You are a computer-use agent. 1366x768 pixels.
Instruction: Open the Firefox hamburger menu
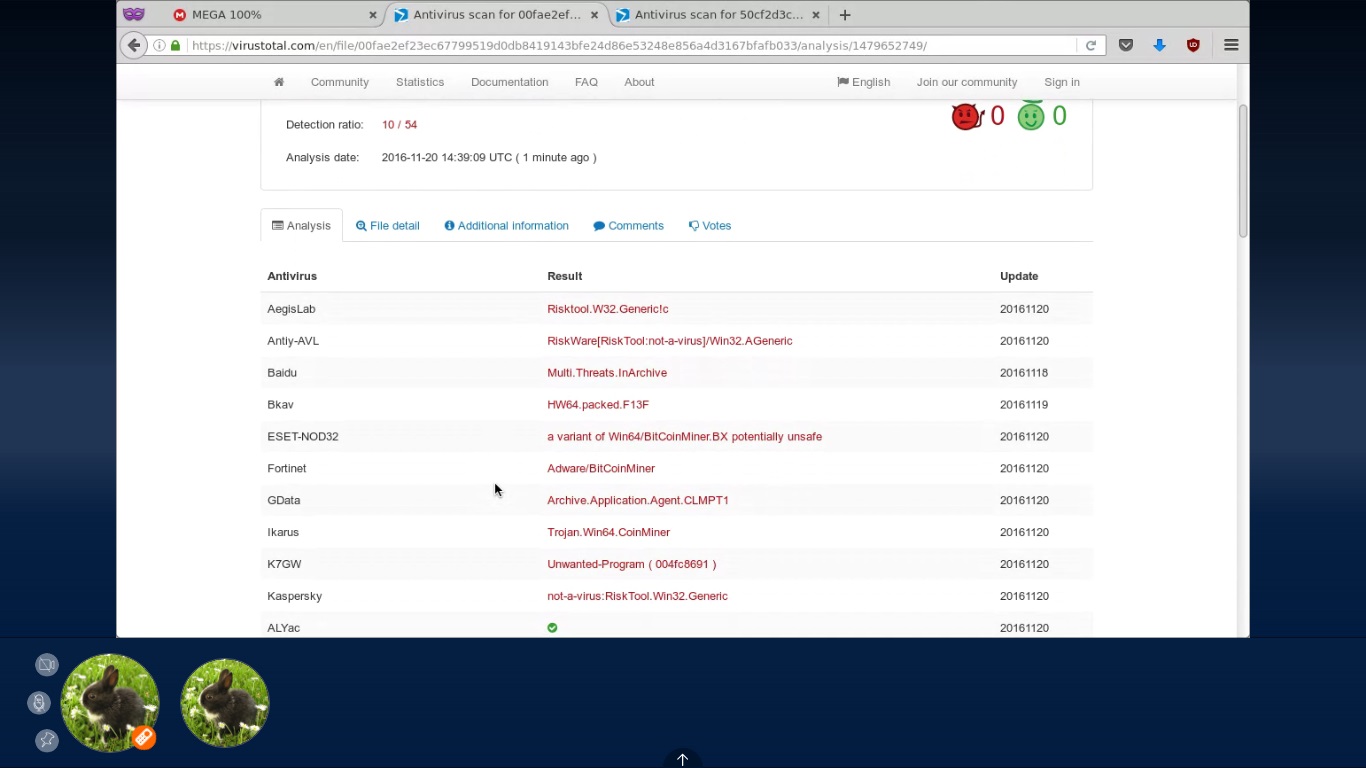(1231, 45)
